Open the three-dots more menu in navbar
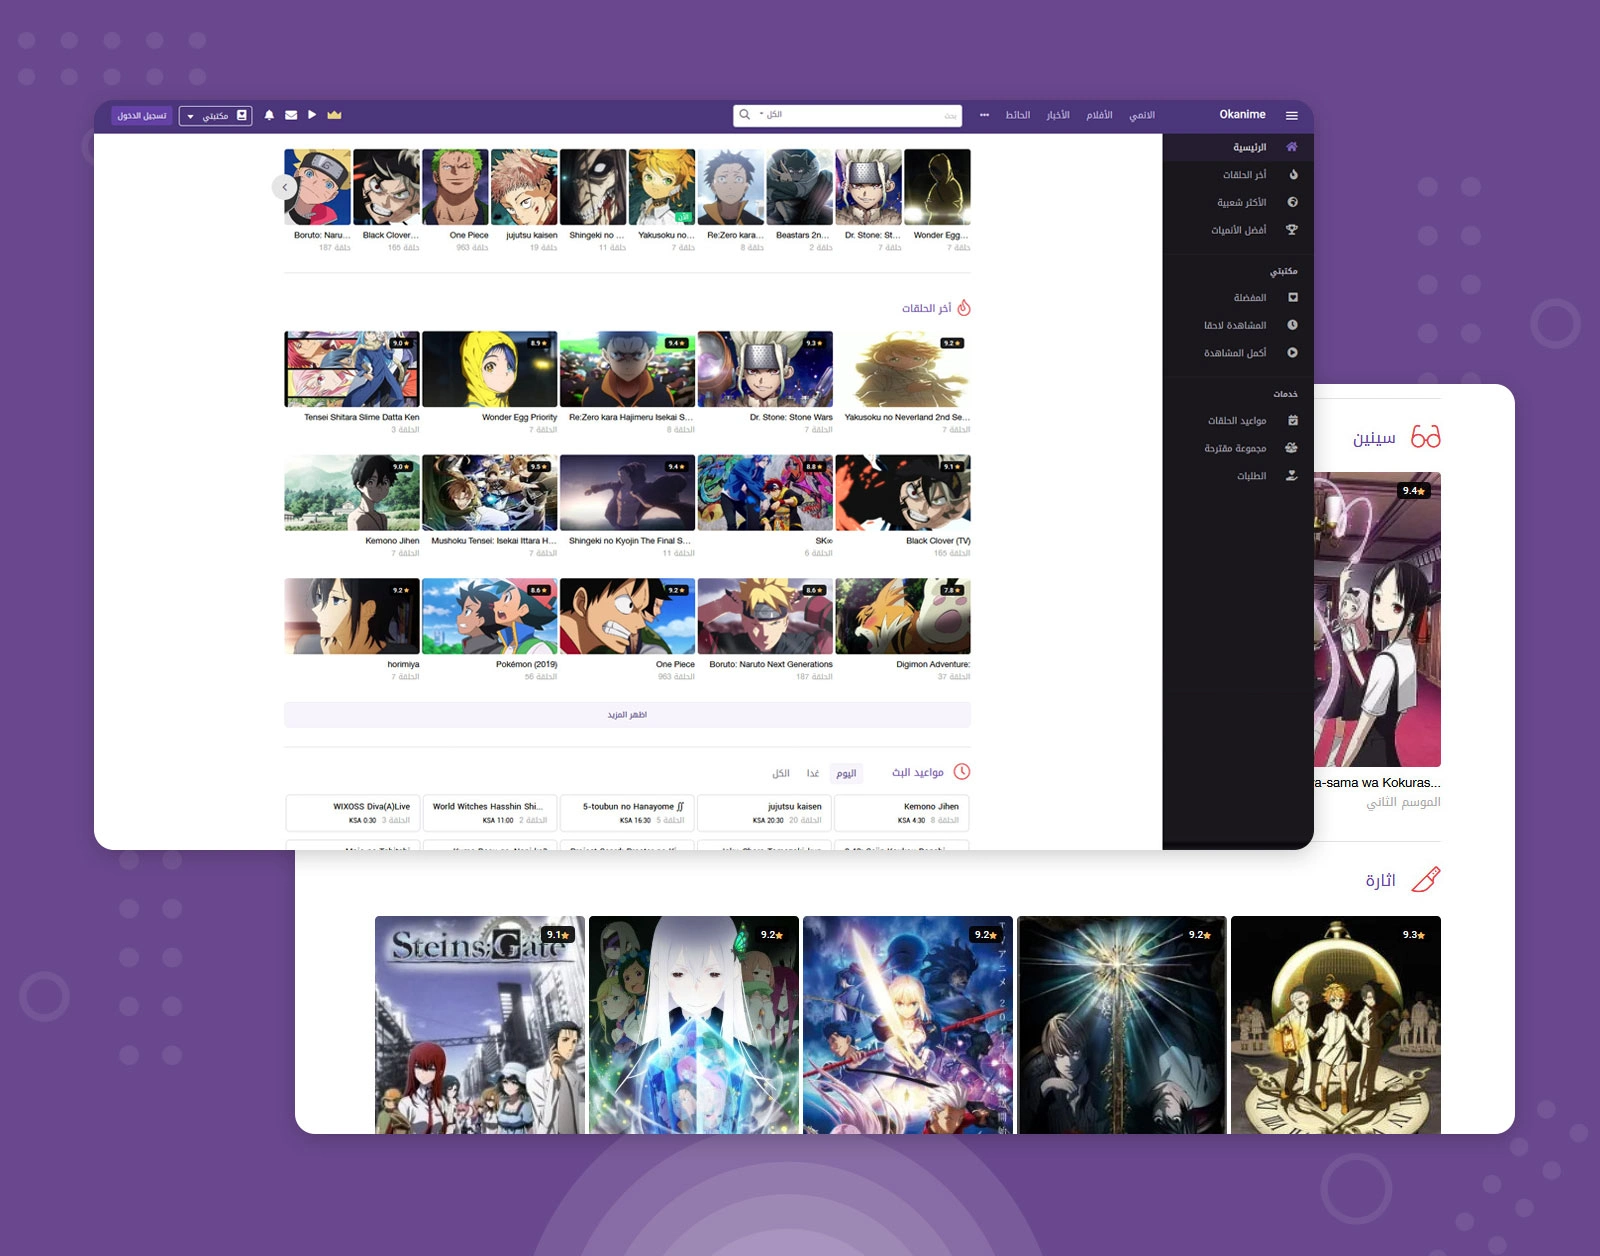 (x=984, y=115)
